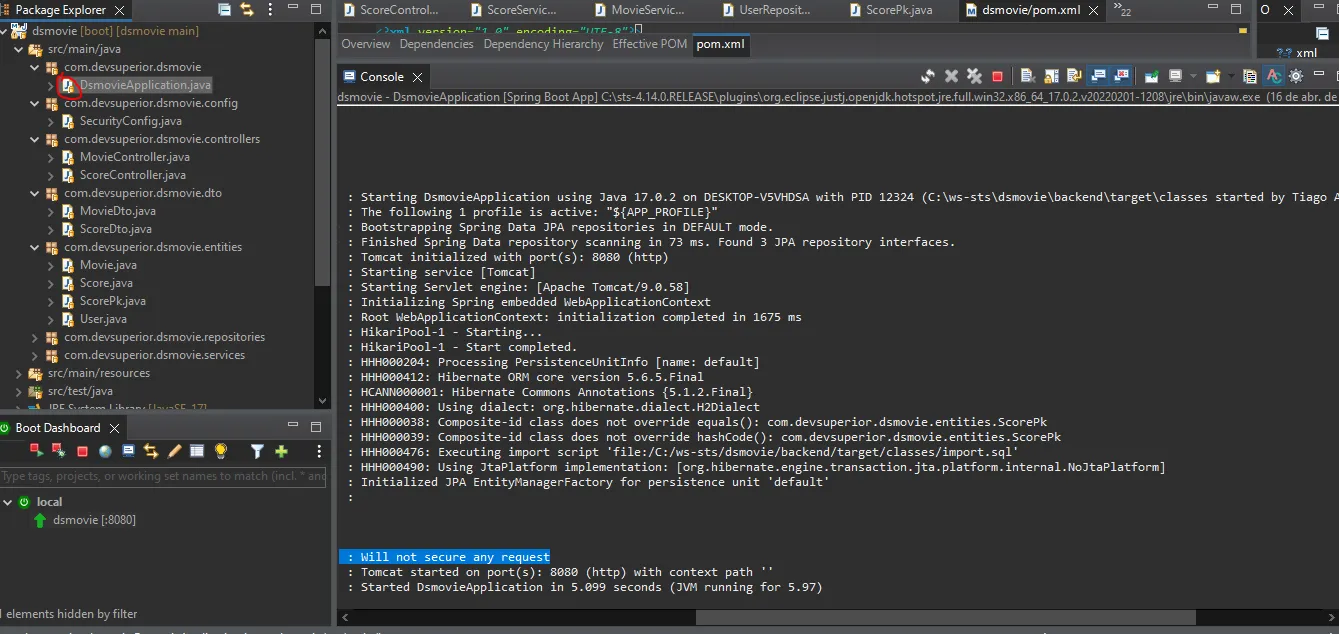The image size is (1339, 634).
Task: Open the Dependency Hierarchy tab
Action: tap(543, 44)
